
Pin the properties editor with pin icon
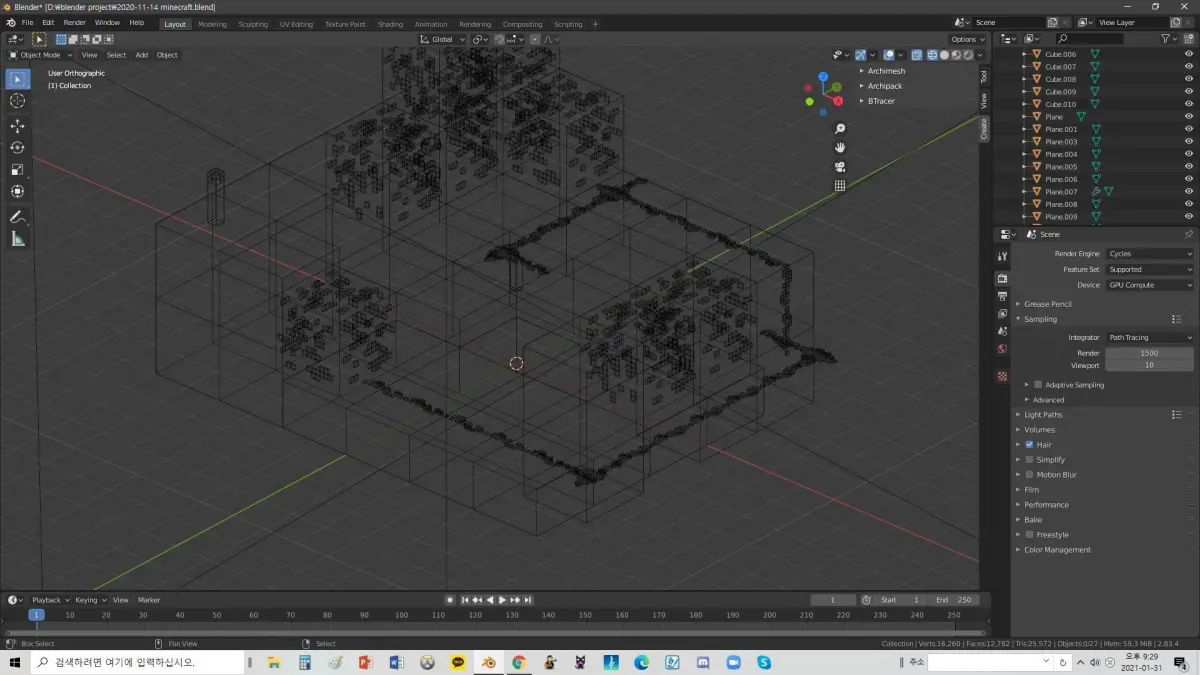pos(1188,234)
